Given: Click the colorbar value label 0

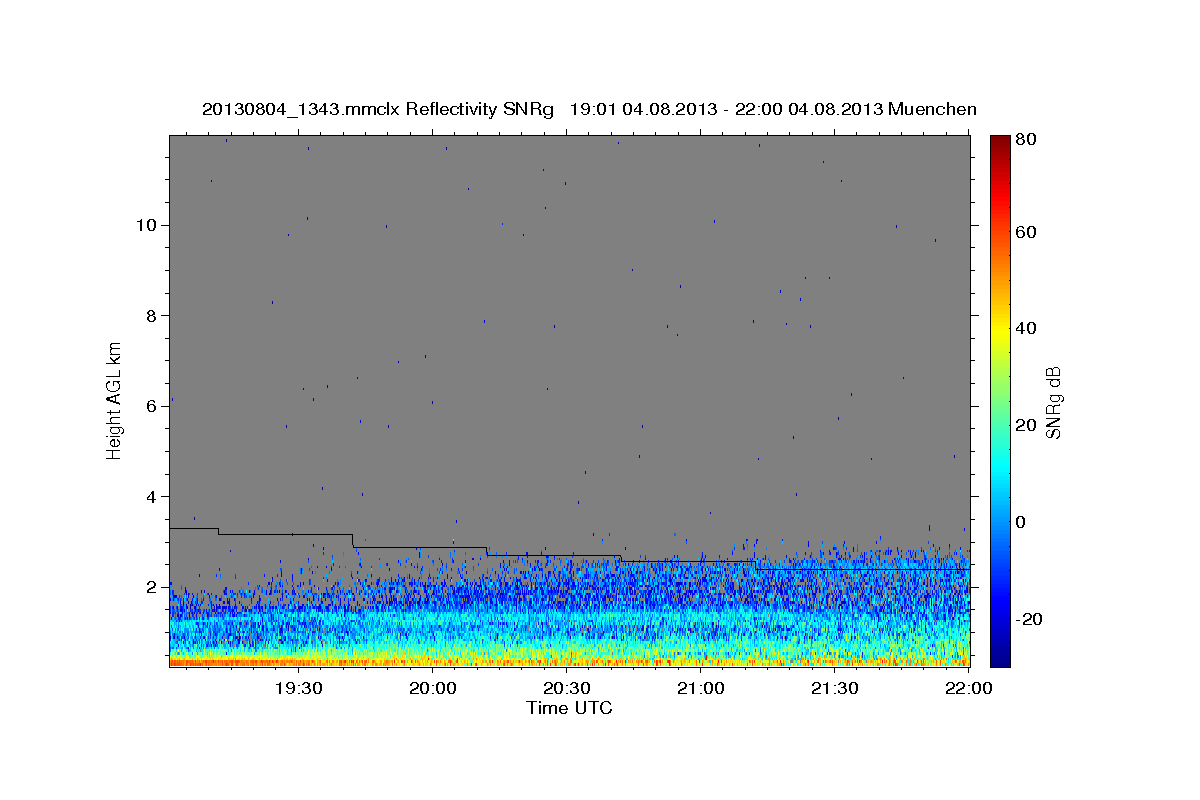Looking at the screenshot, I should coord(1020,522).
